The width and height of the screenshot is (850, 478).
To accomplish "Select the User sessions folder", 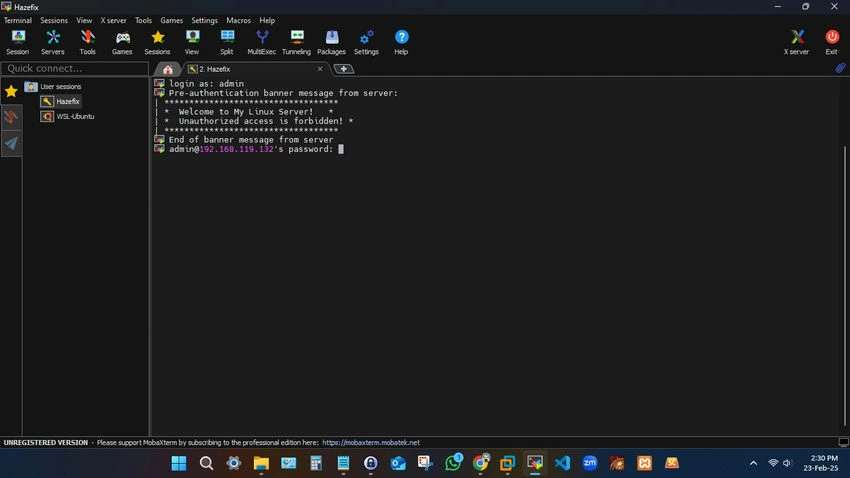I will tap(53, 86).
